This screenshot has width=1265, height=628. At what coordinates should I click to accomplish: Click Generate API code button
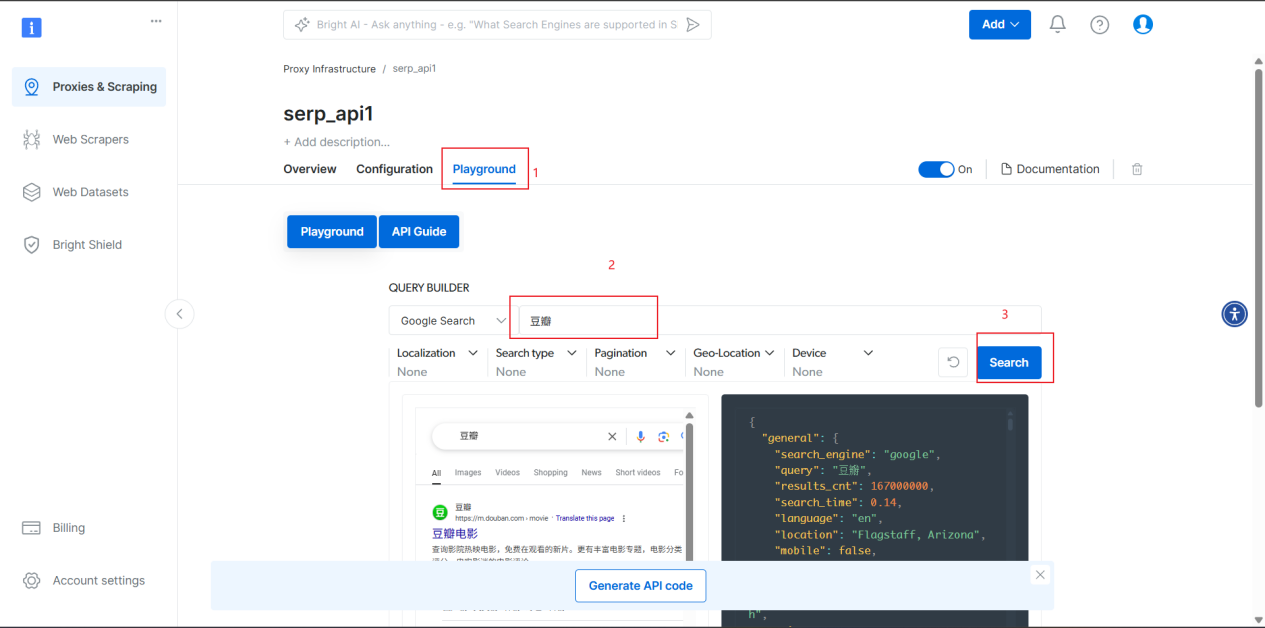click(641, 586)
